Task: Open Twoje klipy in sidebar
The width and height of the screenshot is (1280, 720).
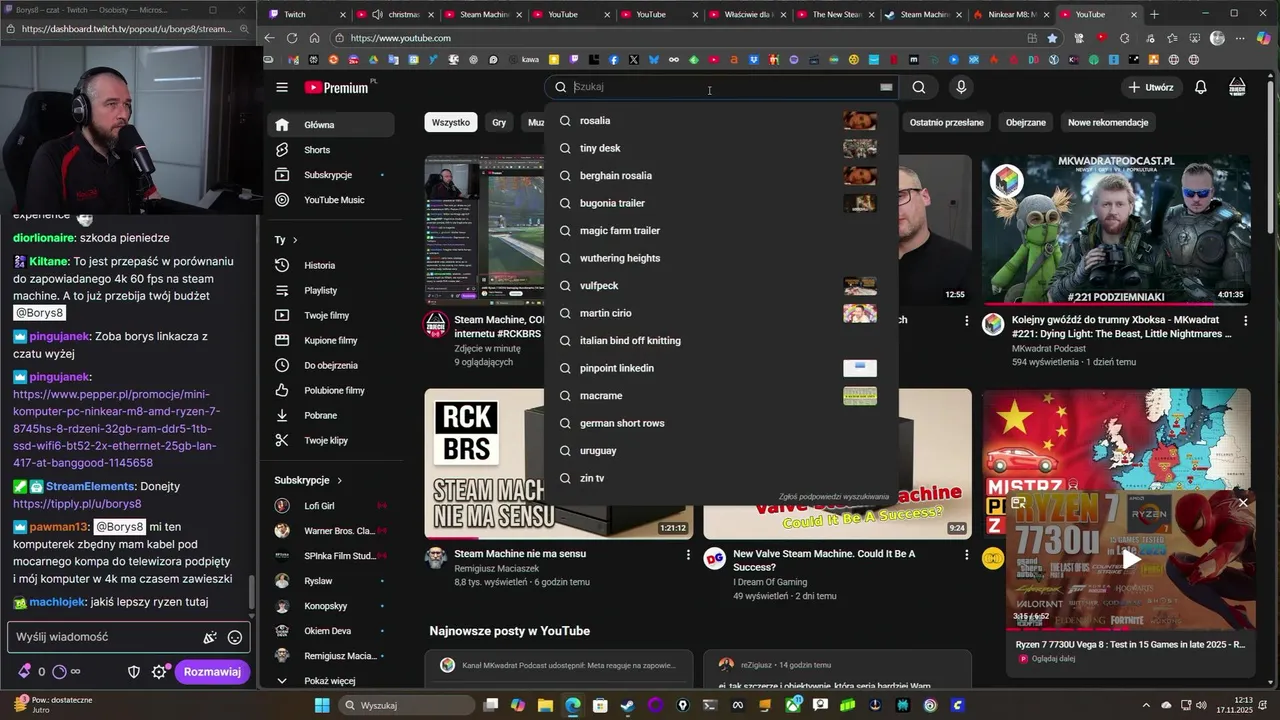Action: tap(330, 440)
